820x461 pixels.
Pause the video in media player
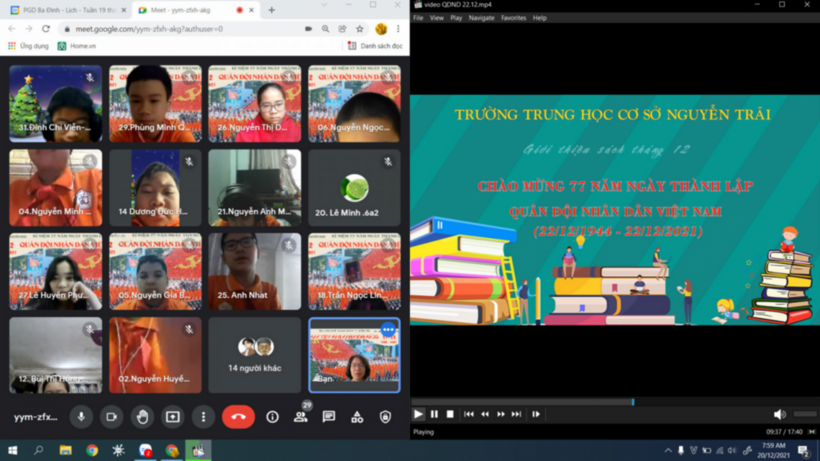pos(434,414)
